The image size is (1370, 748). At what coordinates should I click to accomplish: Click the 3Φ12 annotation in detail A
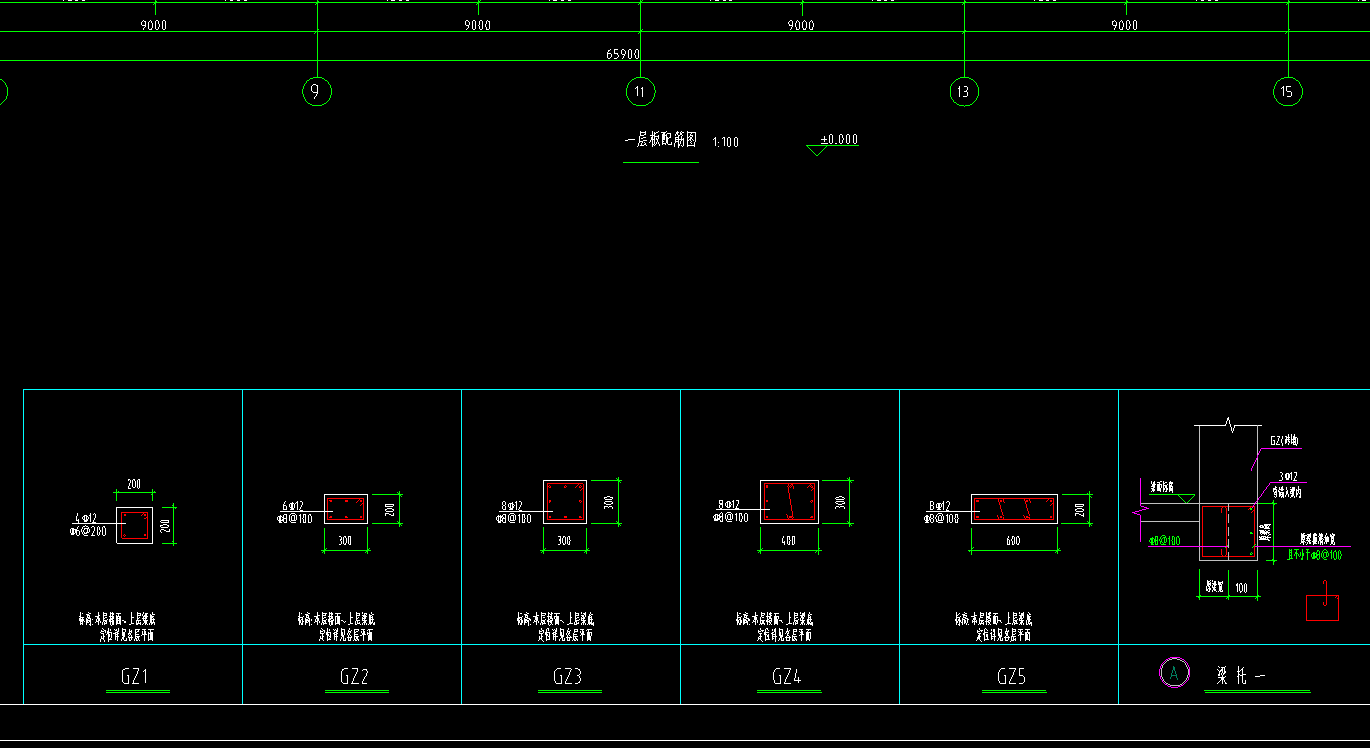click(1287, 477)
